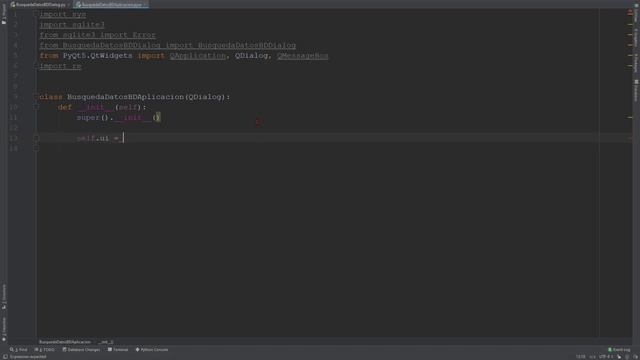Click the tool window toggle icon bottom-left corner
This screenshot has width=640, height=360.
(x=5, y=357)
